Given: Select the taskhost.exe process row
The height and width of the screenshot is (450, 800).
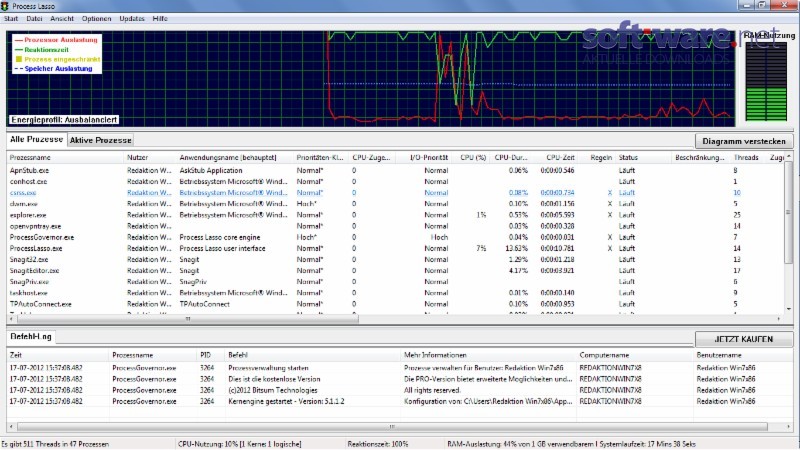Looking at the screenshot, I should click(395, 293).
